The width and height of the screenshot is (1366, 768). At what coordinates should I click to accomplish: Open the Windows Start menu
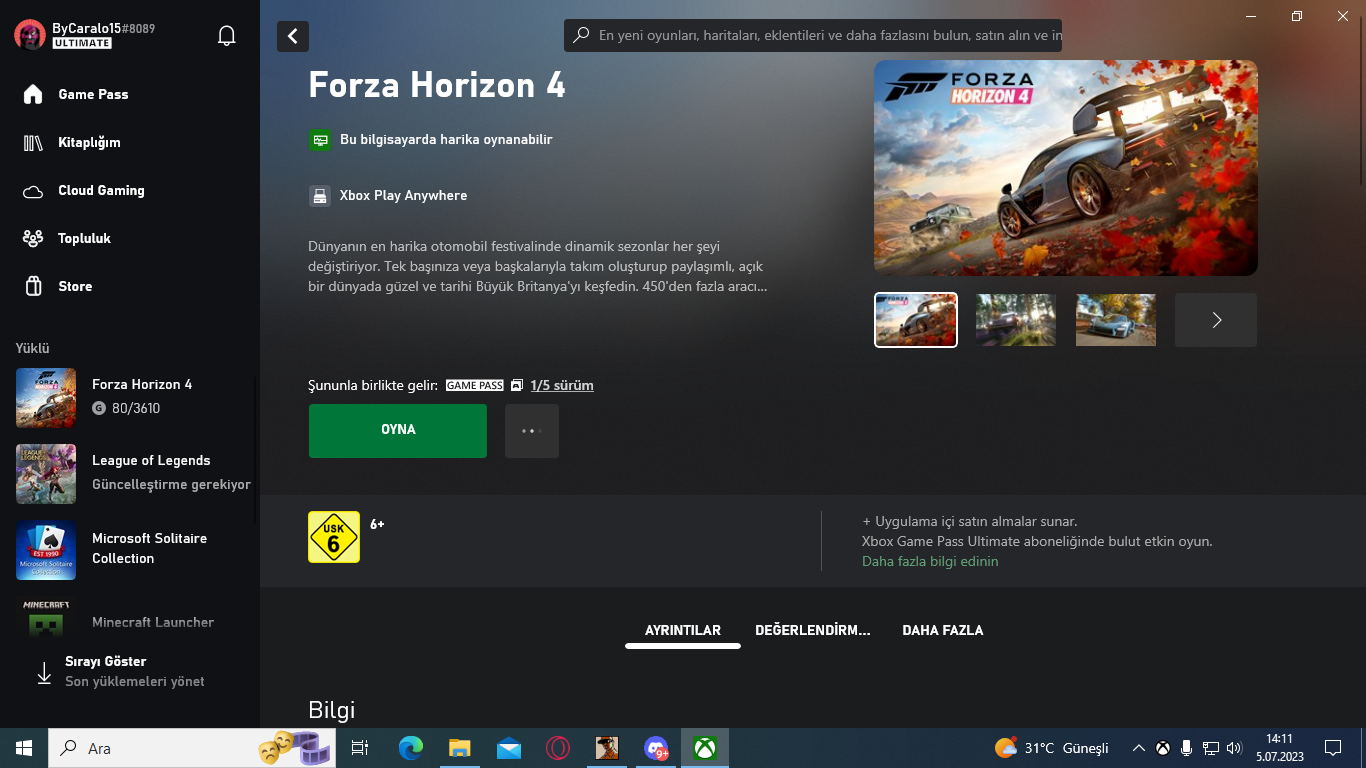coord(23,748)
